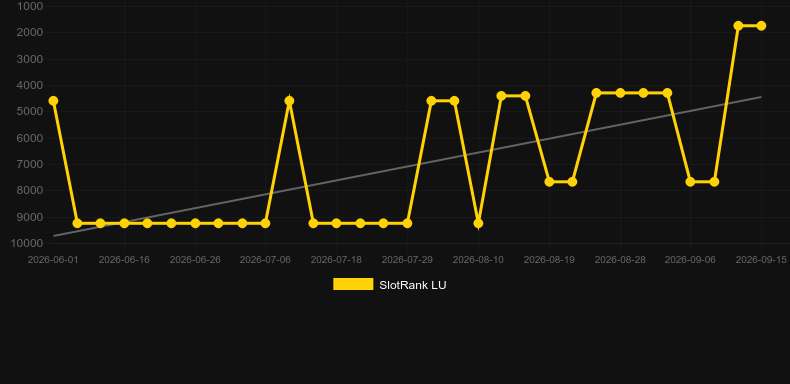Viewport: 790px width, 384px height.
Task: Click the 2000 y-axis label
Action: click(x=30, y=33)
